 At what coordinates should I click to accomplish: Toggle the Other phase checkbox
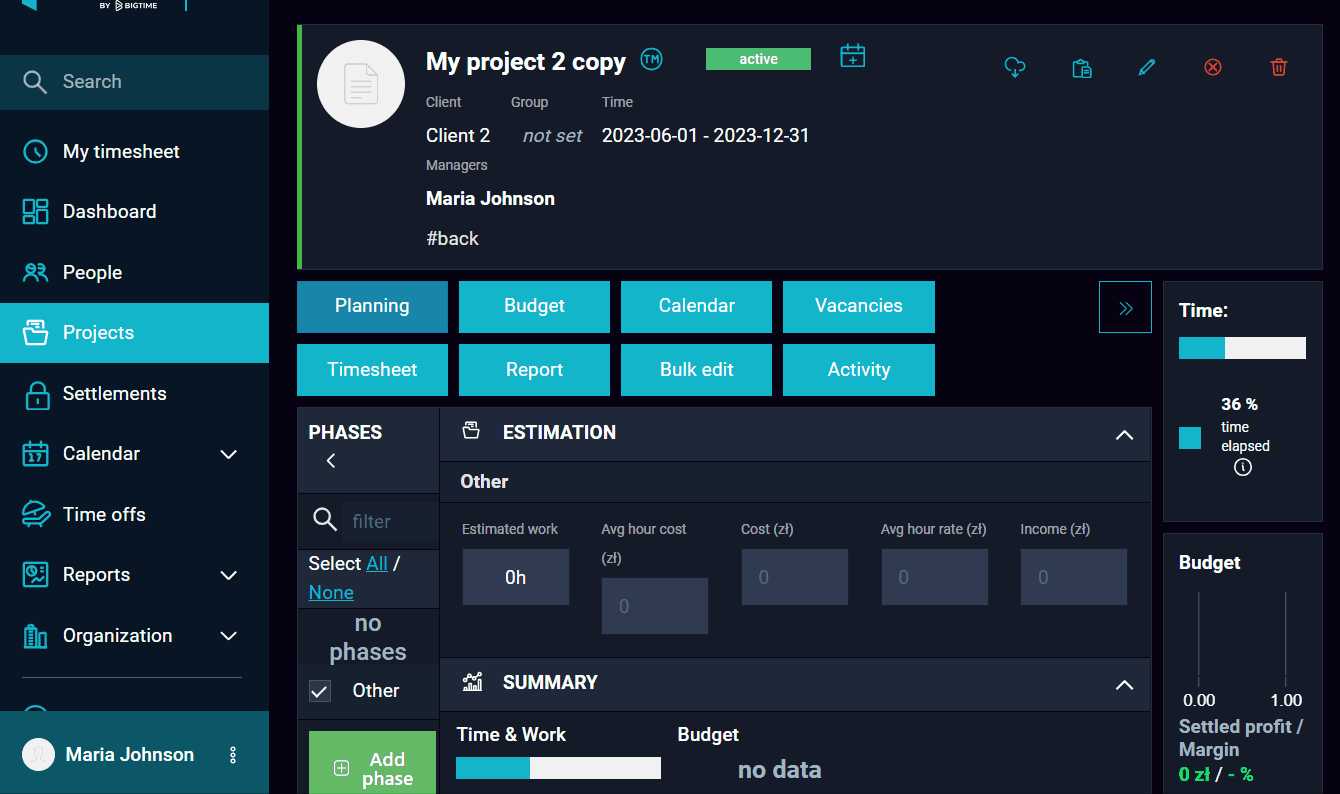[x=320, y=691]
